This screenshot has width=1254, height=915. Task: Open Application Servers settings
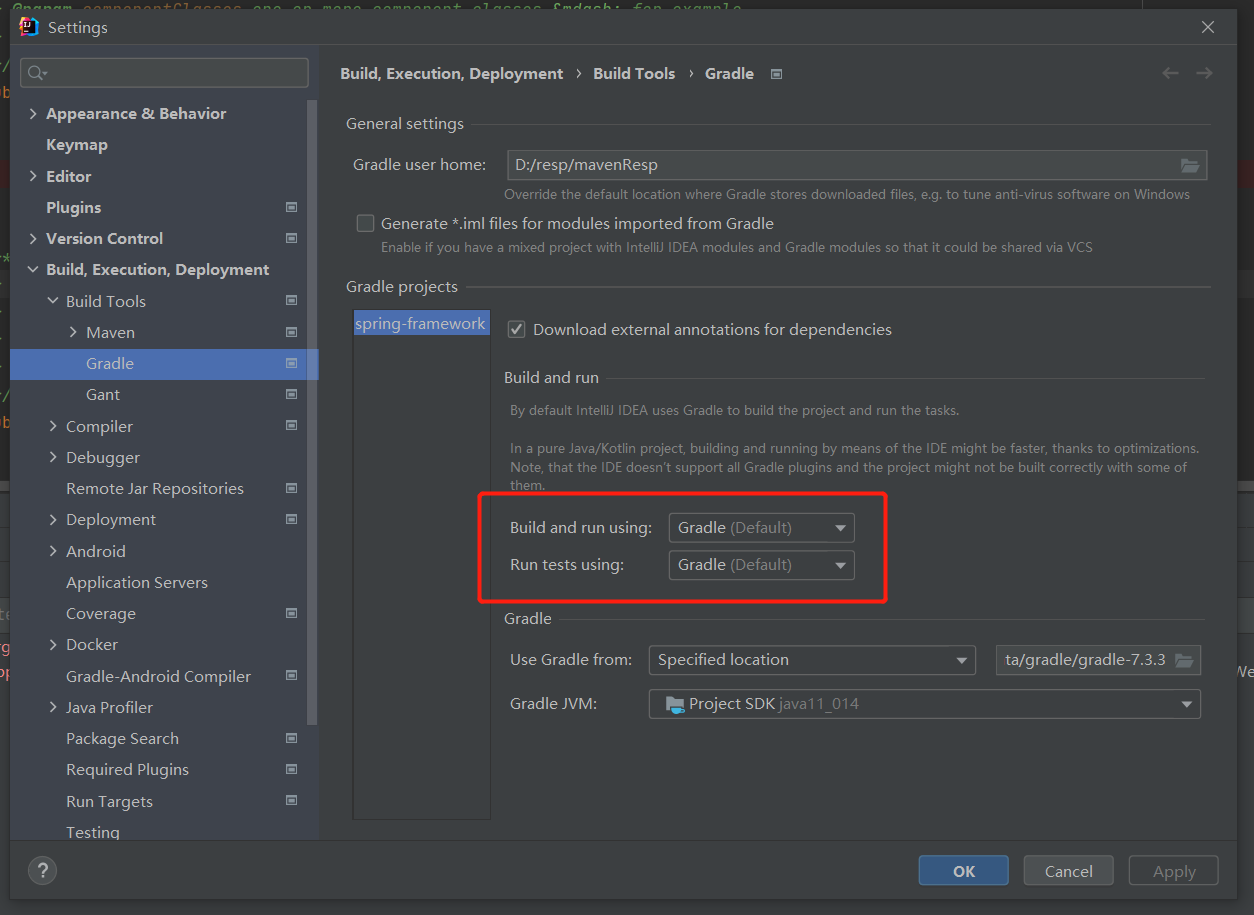[x=137, y=582]
